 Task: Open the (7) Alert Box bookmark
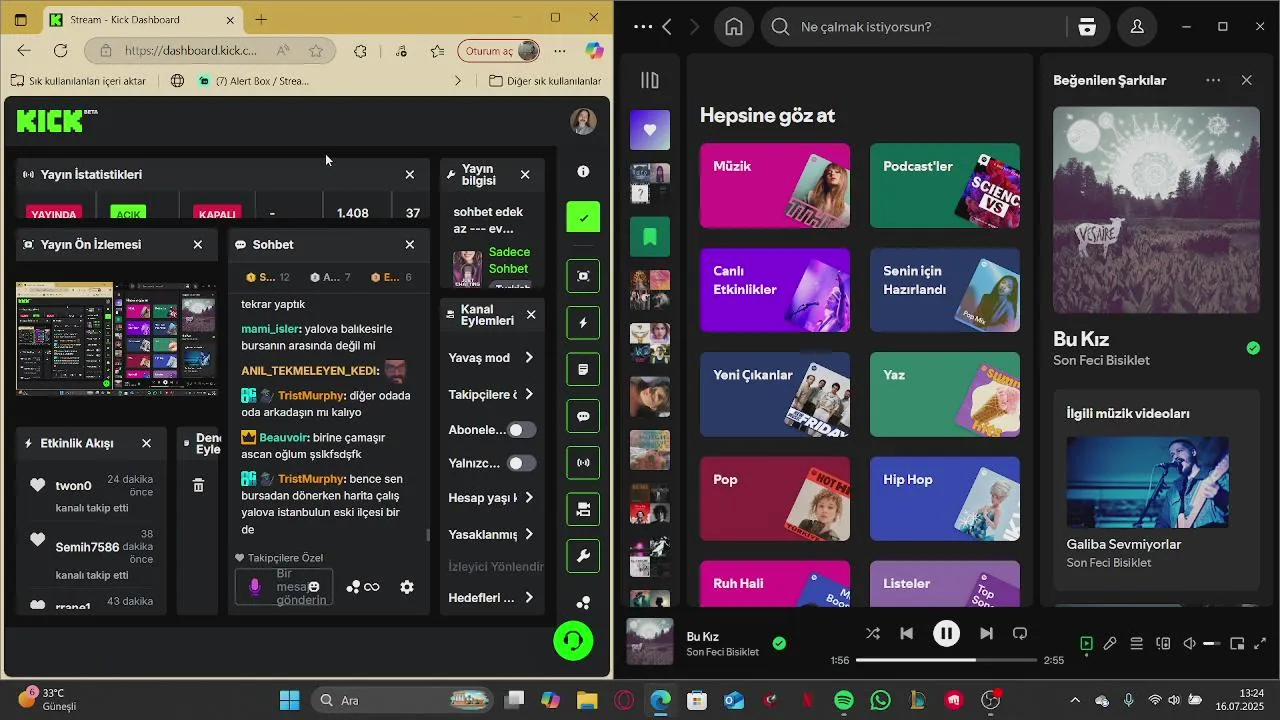pos(253,80)
